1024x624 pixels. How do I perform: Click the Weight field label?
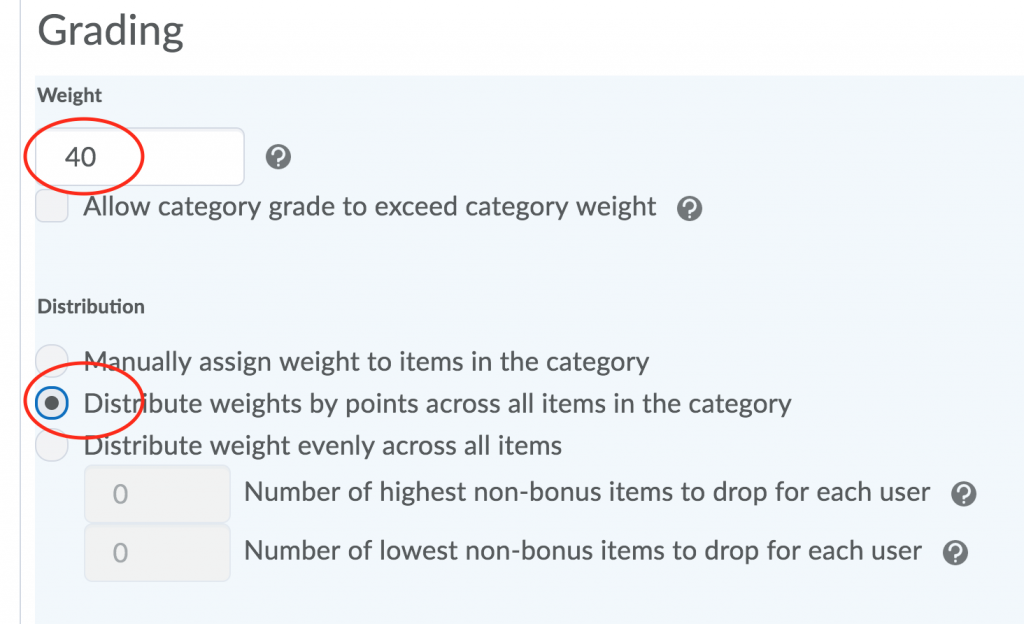69,95
